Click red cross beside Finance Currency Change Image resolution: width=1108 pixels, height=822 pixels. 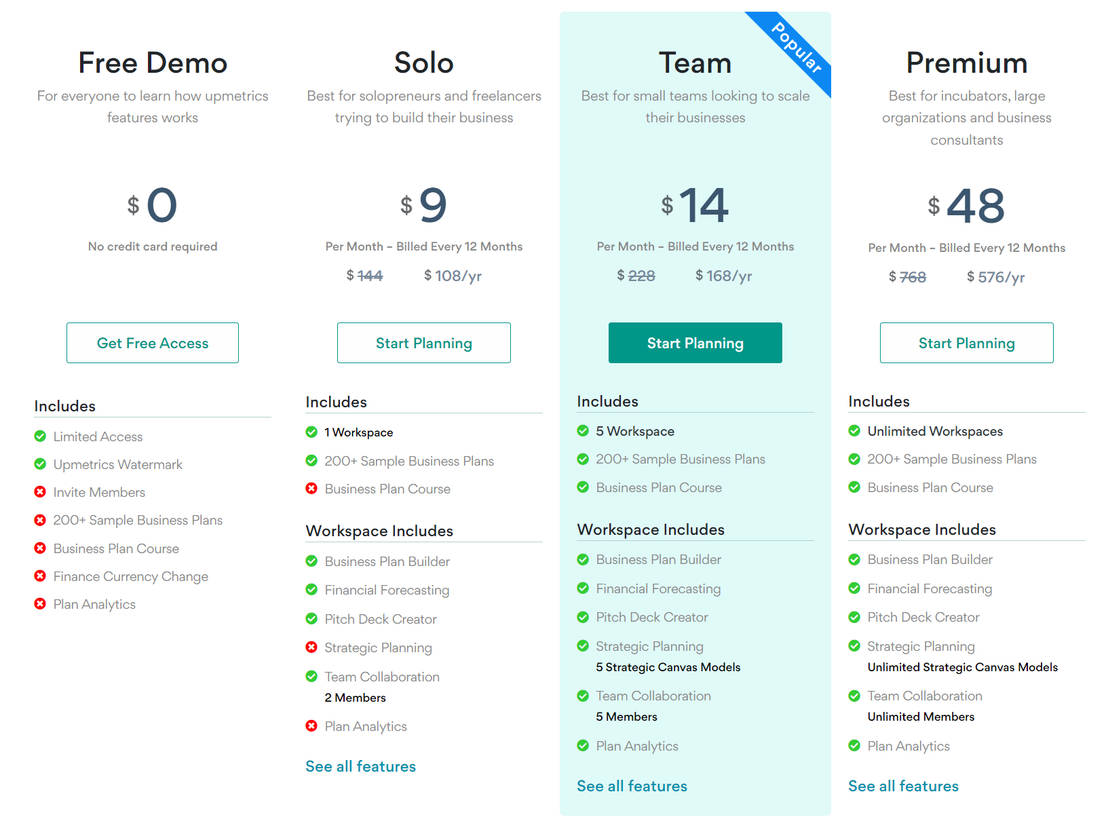click(x=40, y=576)
